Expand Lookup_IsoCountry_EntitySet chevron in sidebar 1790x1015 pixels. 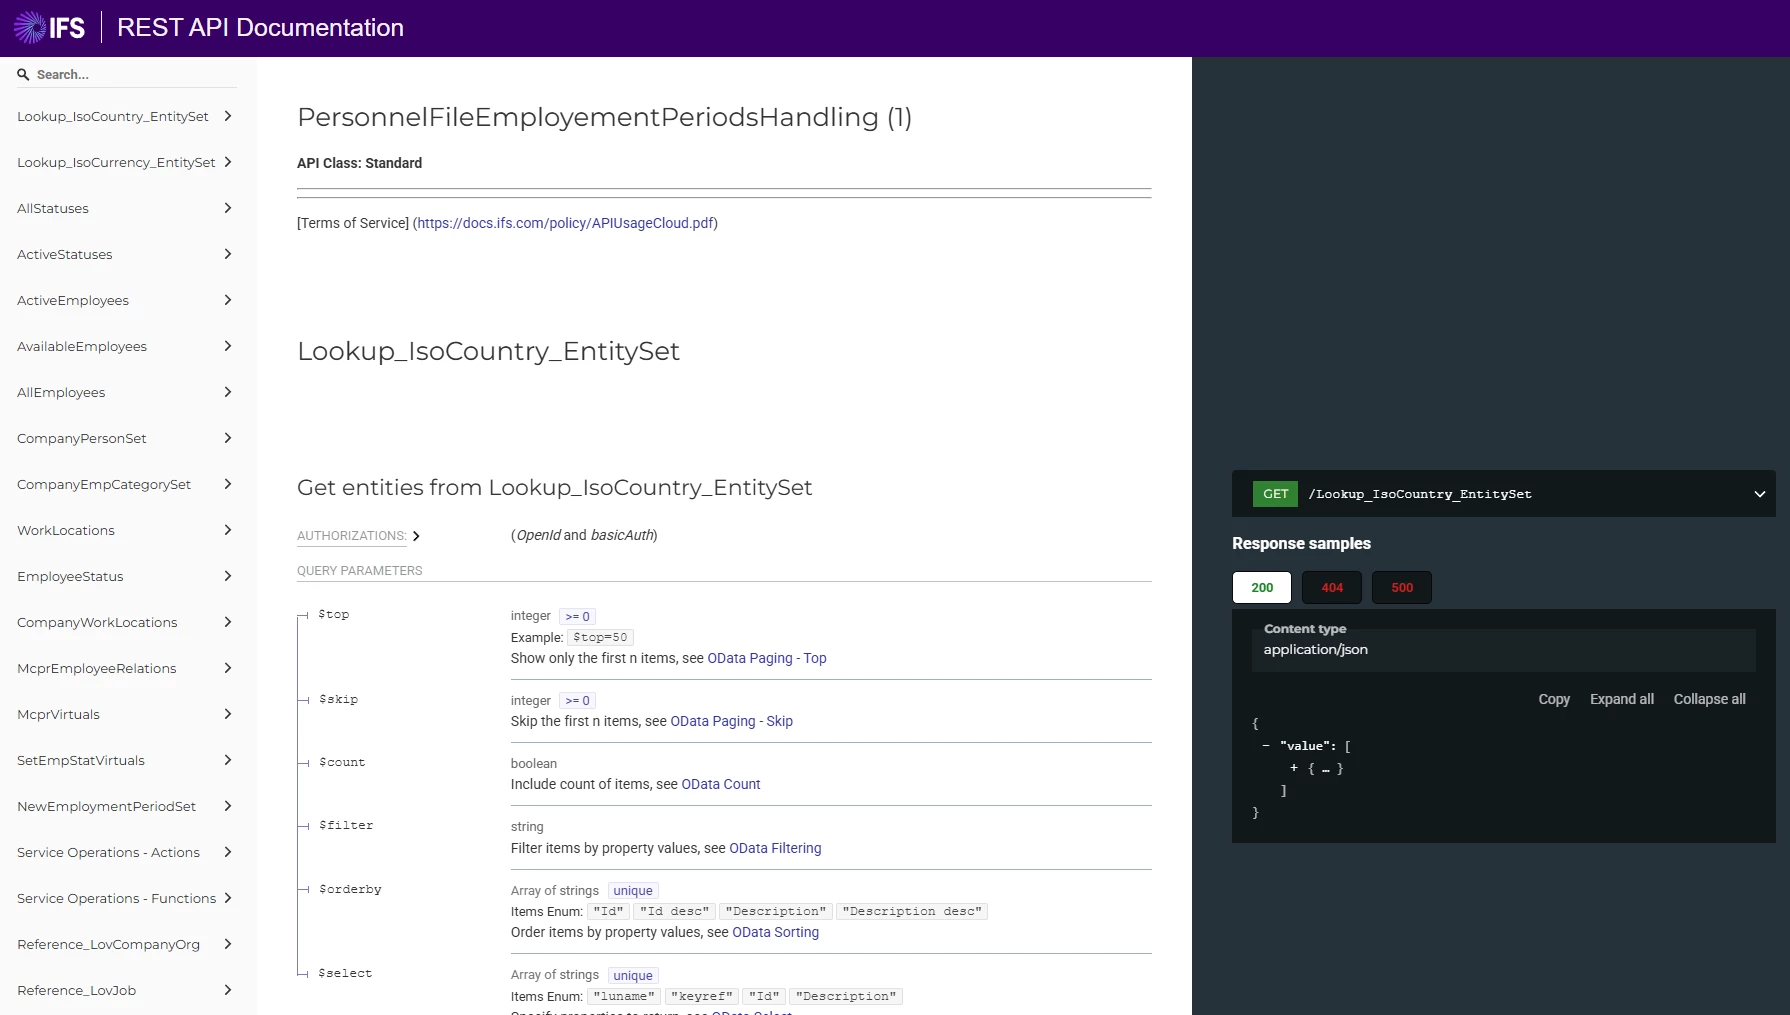(x=228, y=116)
